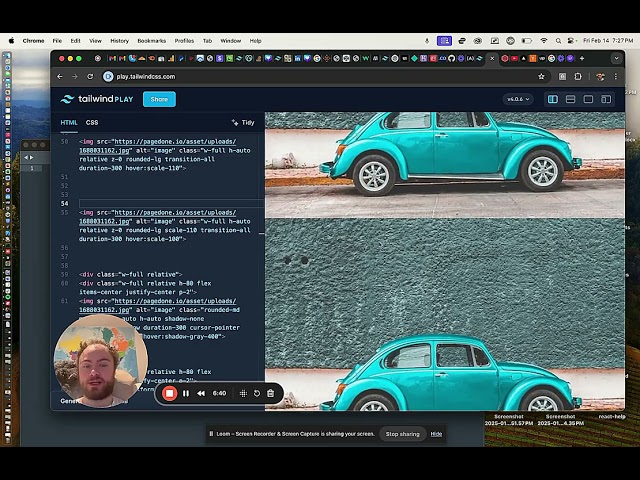
Task: Open the History menu
Action: [x=120, y=41]
